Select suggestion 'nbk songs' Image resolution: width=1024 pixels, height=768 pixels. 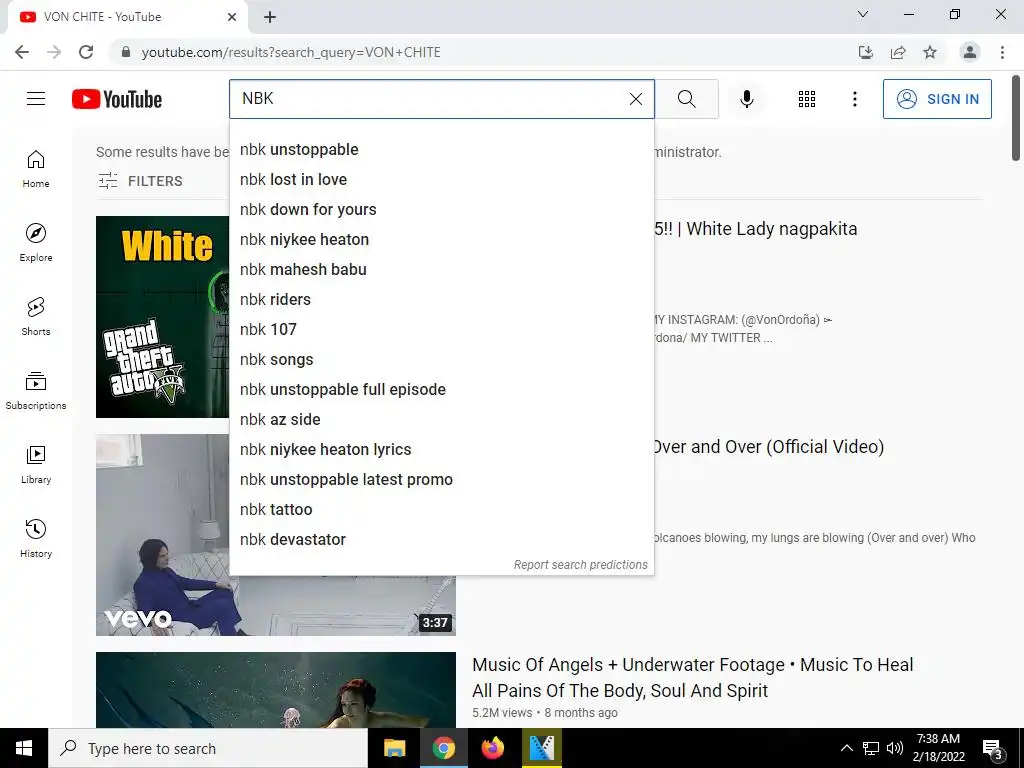441,360
